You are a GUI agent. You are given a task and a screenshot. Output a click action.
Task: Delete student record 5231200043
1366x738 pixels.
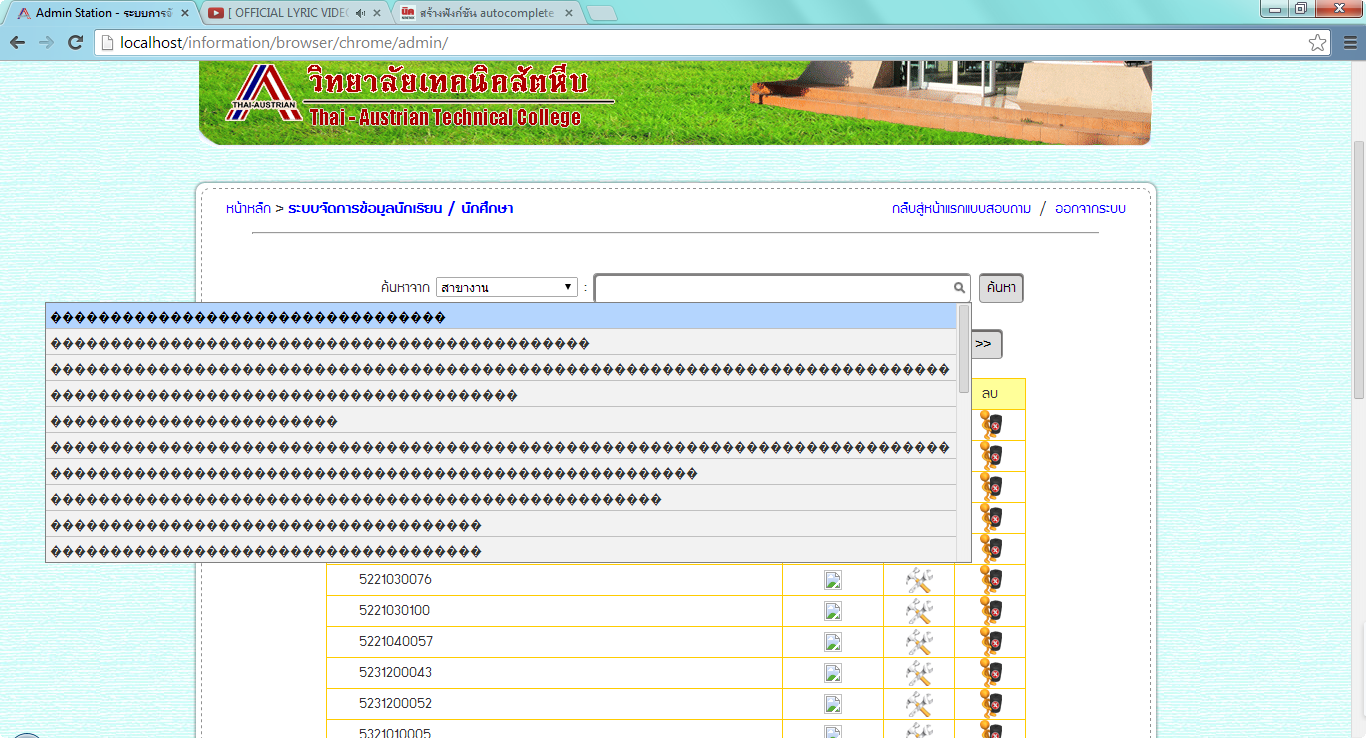tap(991, 673)
